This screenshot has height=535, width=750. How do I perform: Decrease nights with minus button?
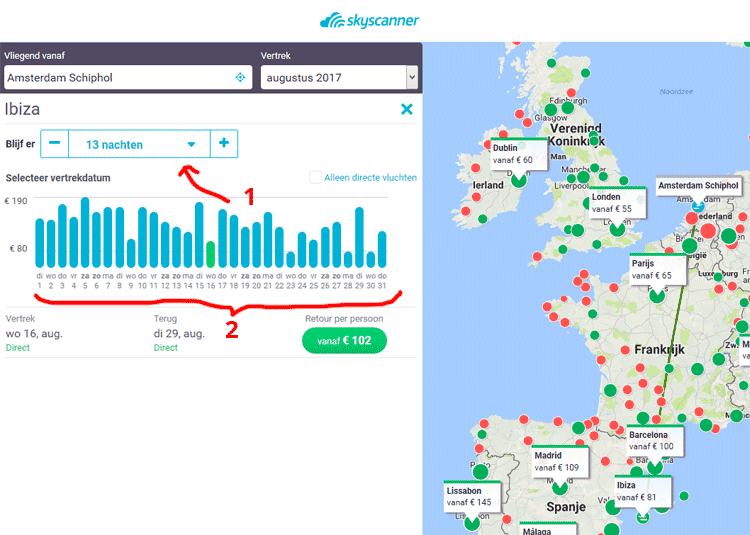point(55,143)
